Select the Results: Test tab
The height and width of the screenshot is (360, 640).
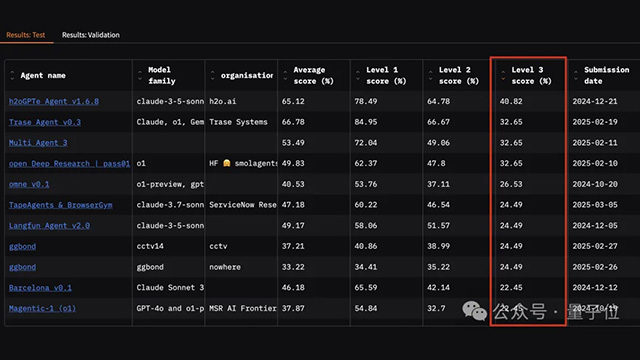click(26, 35)
